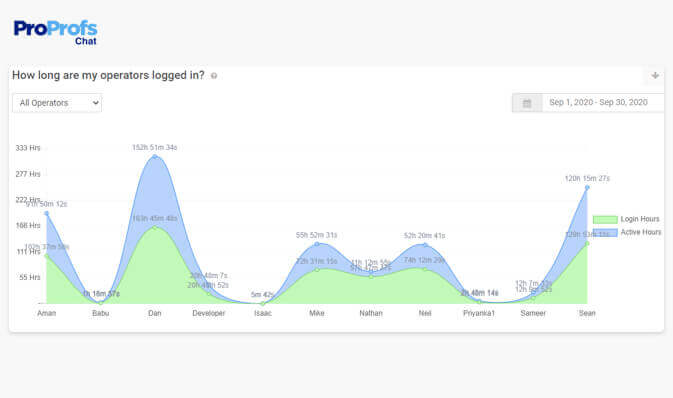The width and height of the screenshot is (673, 398).
Task: Click Aman's blue data point
Action: tap(47, 213)
